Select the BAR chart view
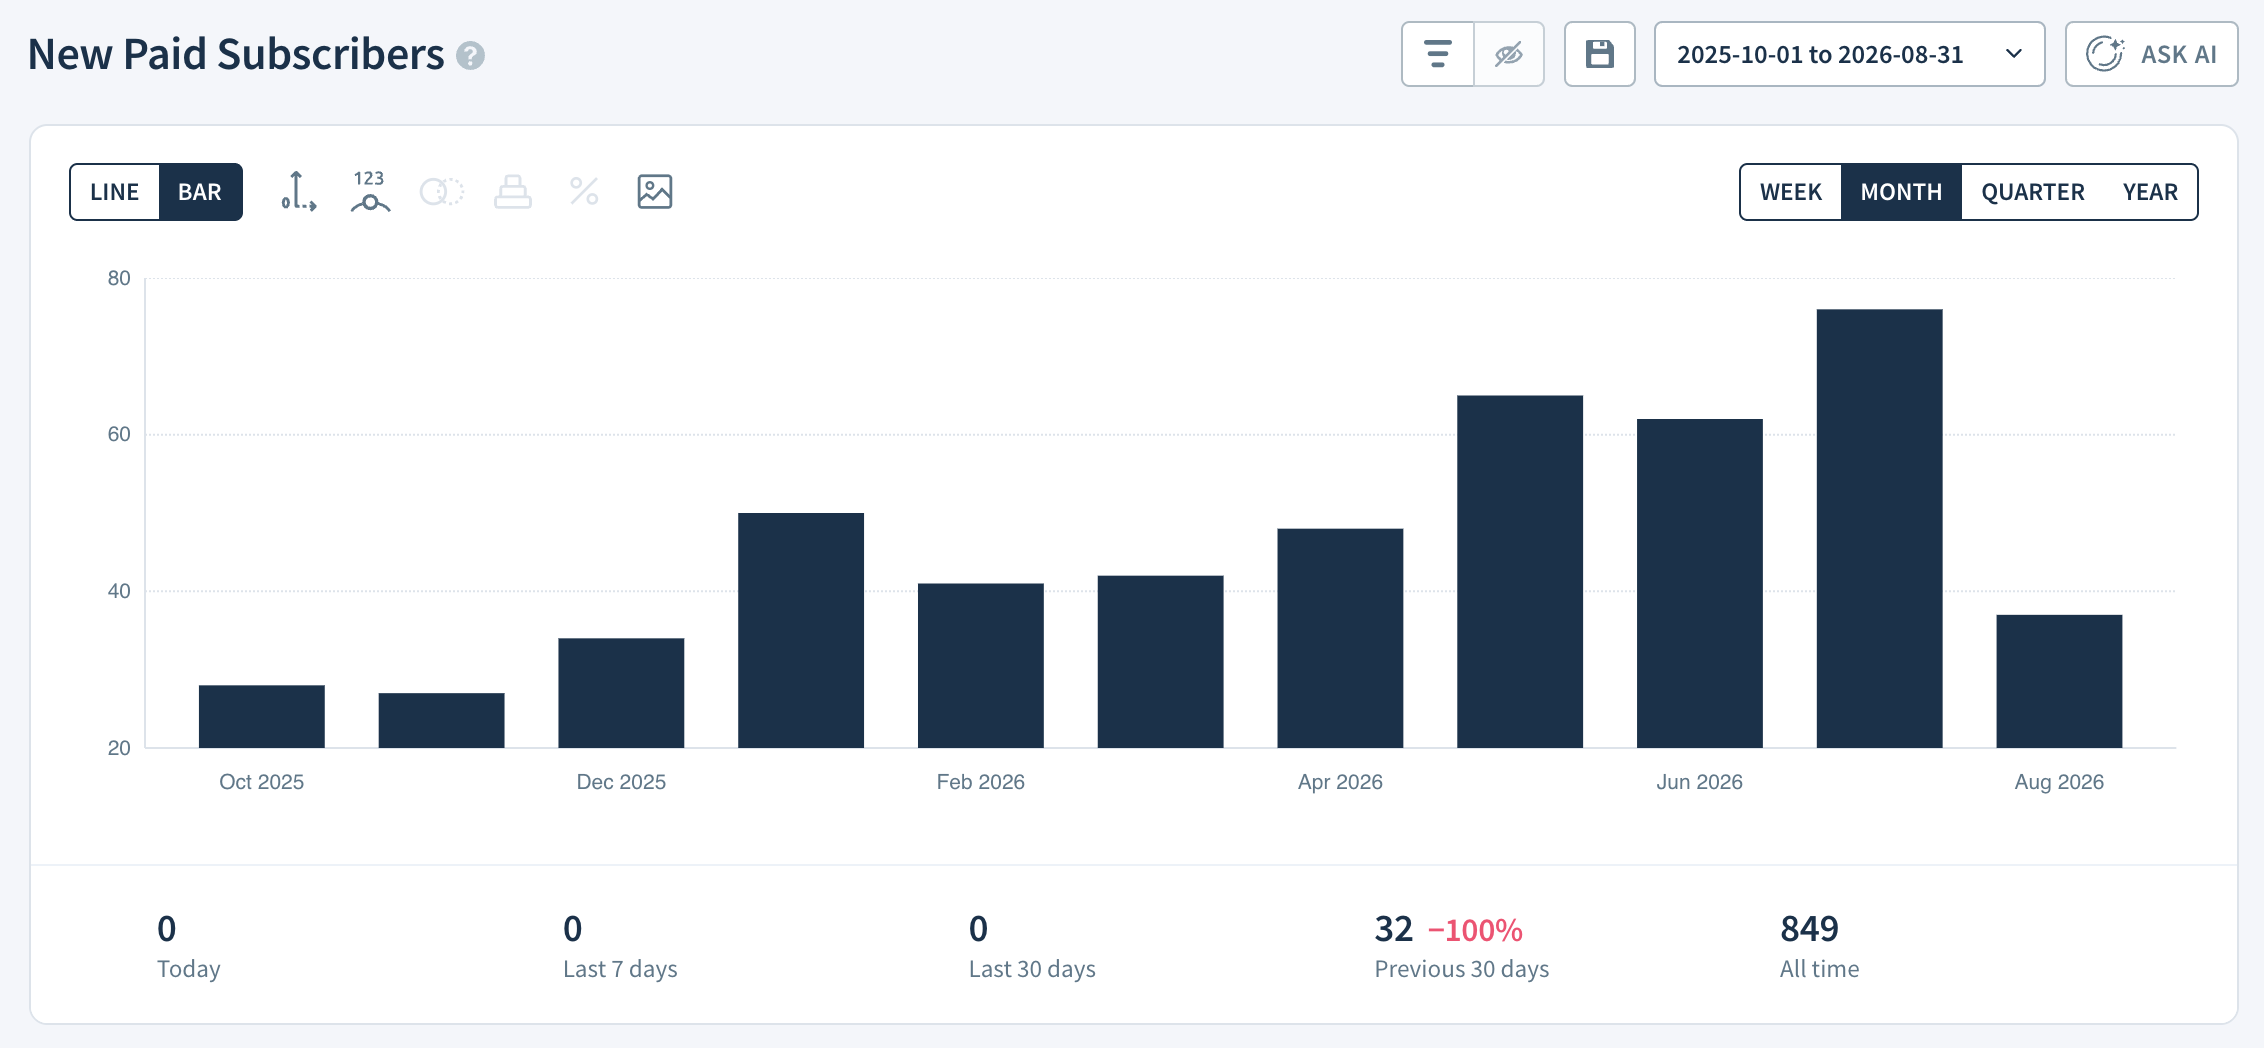Viewport: 2264px width, 1048px height. (x=200, y=192)
